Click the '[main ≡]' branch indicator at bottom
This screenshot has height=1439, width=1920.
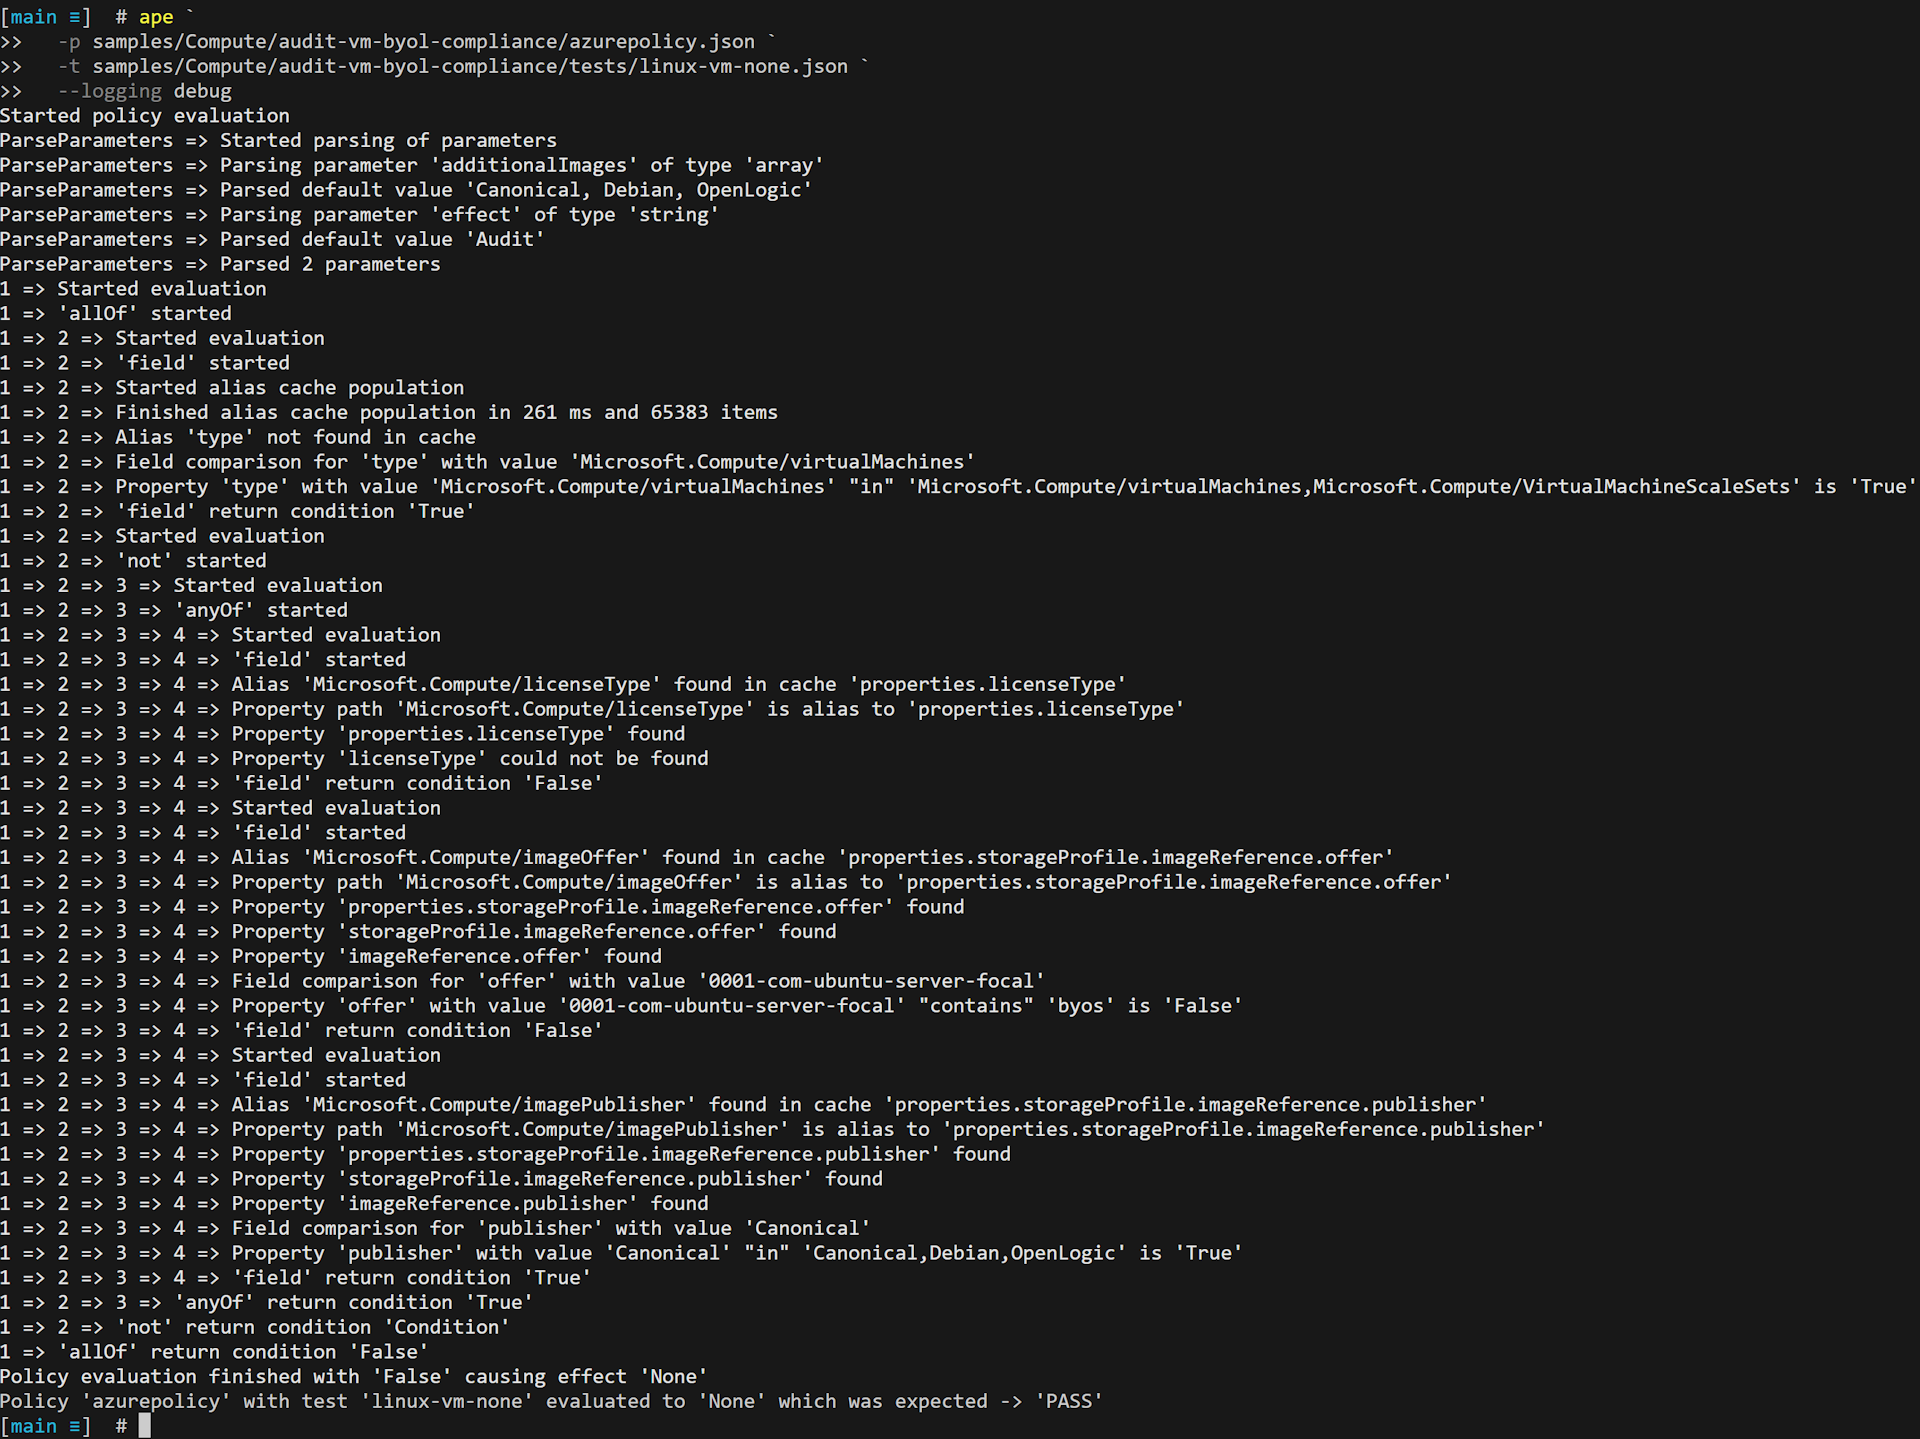[46, 1426]
